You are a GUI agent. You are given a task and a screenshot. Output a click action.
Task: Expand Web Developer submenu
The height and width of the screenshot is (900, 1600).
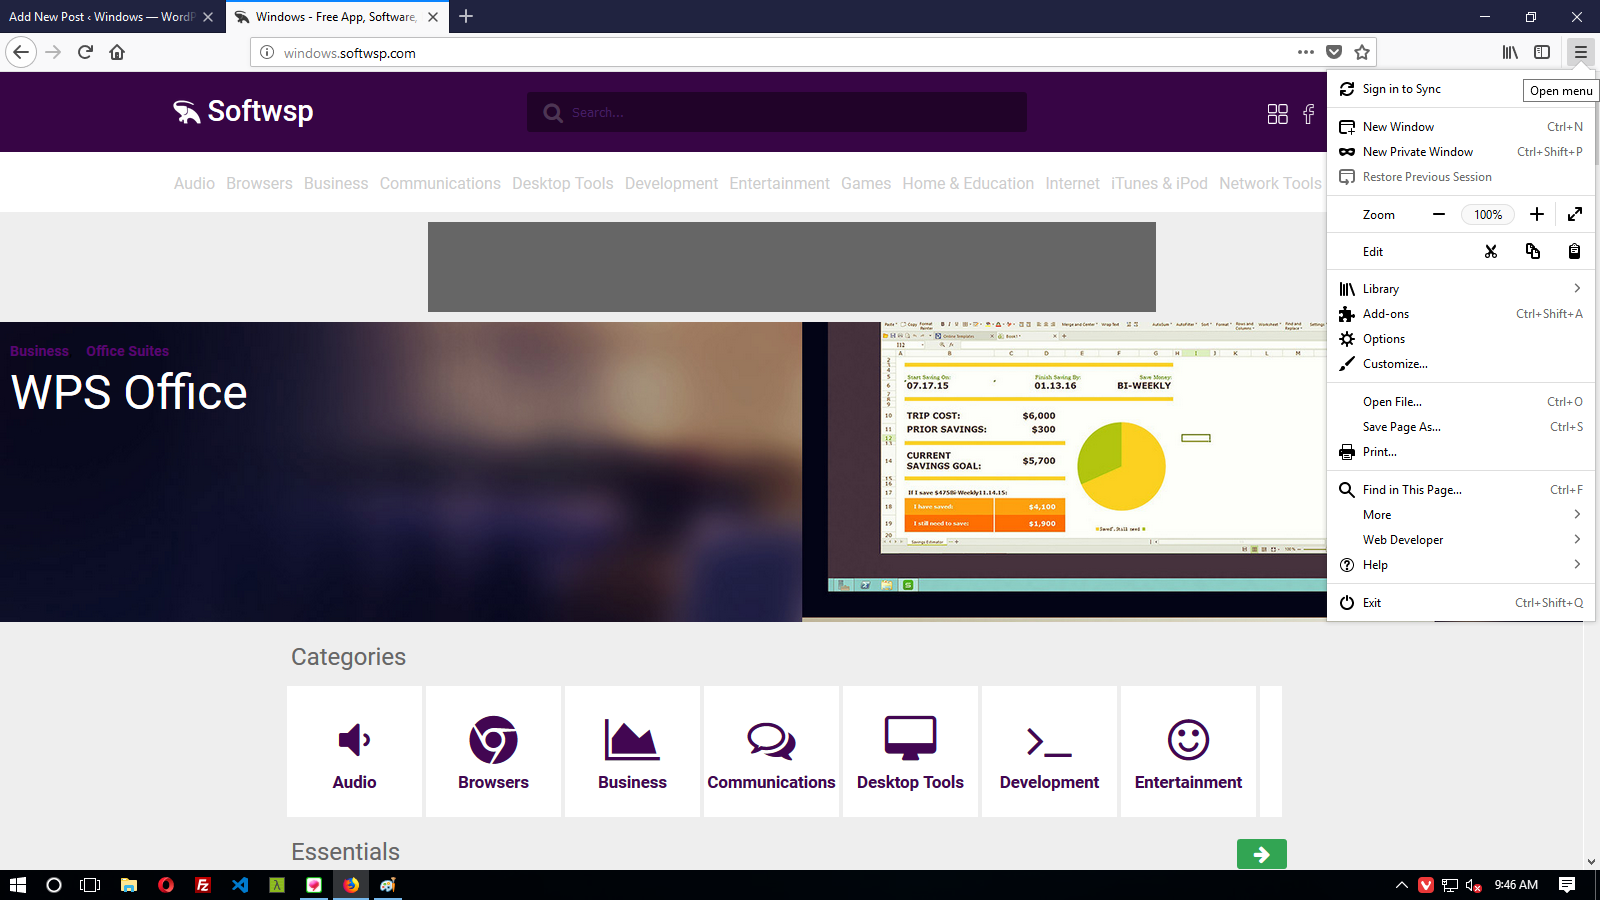(1461, 540)
